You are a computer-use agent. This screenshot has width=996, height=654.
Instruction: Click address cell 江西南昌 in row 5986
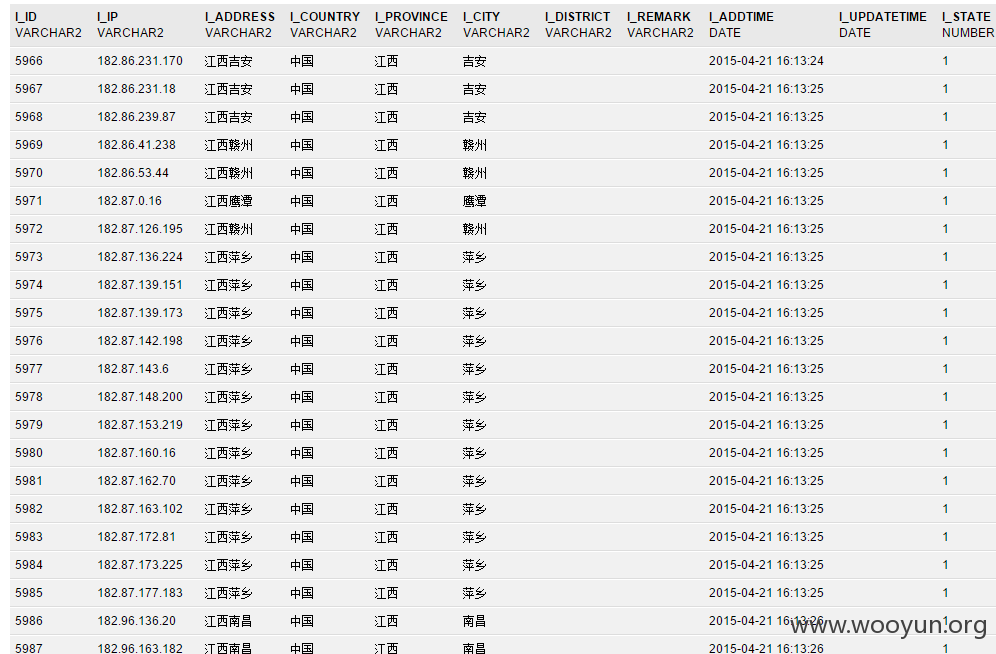pos(229,621)
